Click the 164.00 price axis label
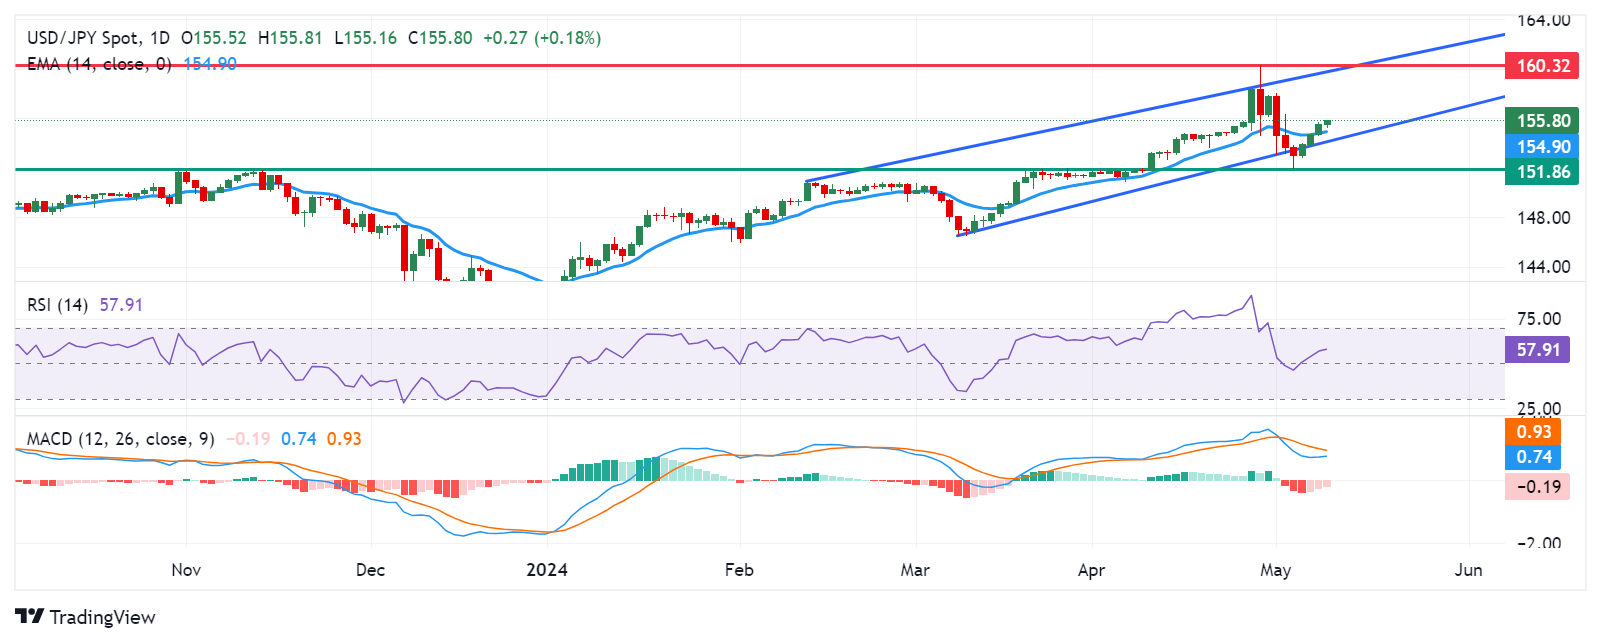1601x643 pixels. [1543, 20]
